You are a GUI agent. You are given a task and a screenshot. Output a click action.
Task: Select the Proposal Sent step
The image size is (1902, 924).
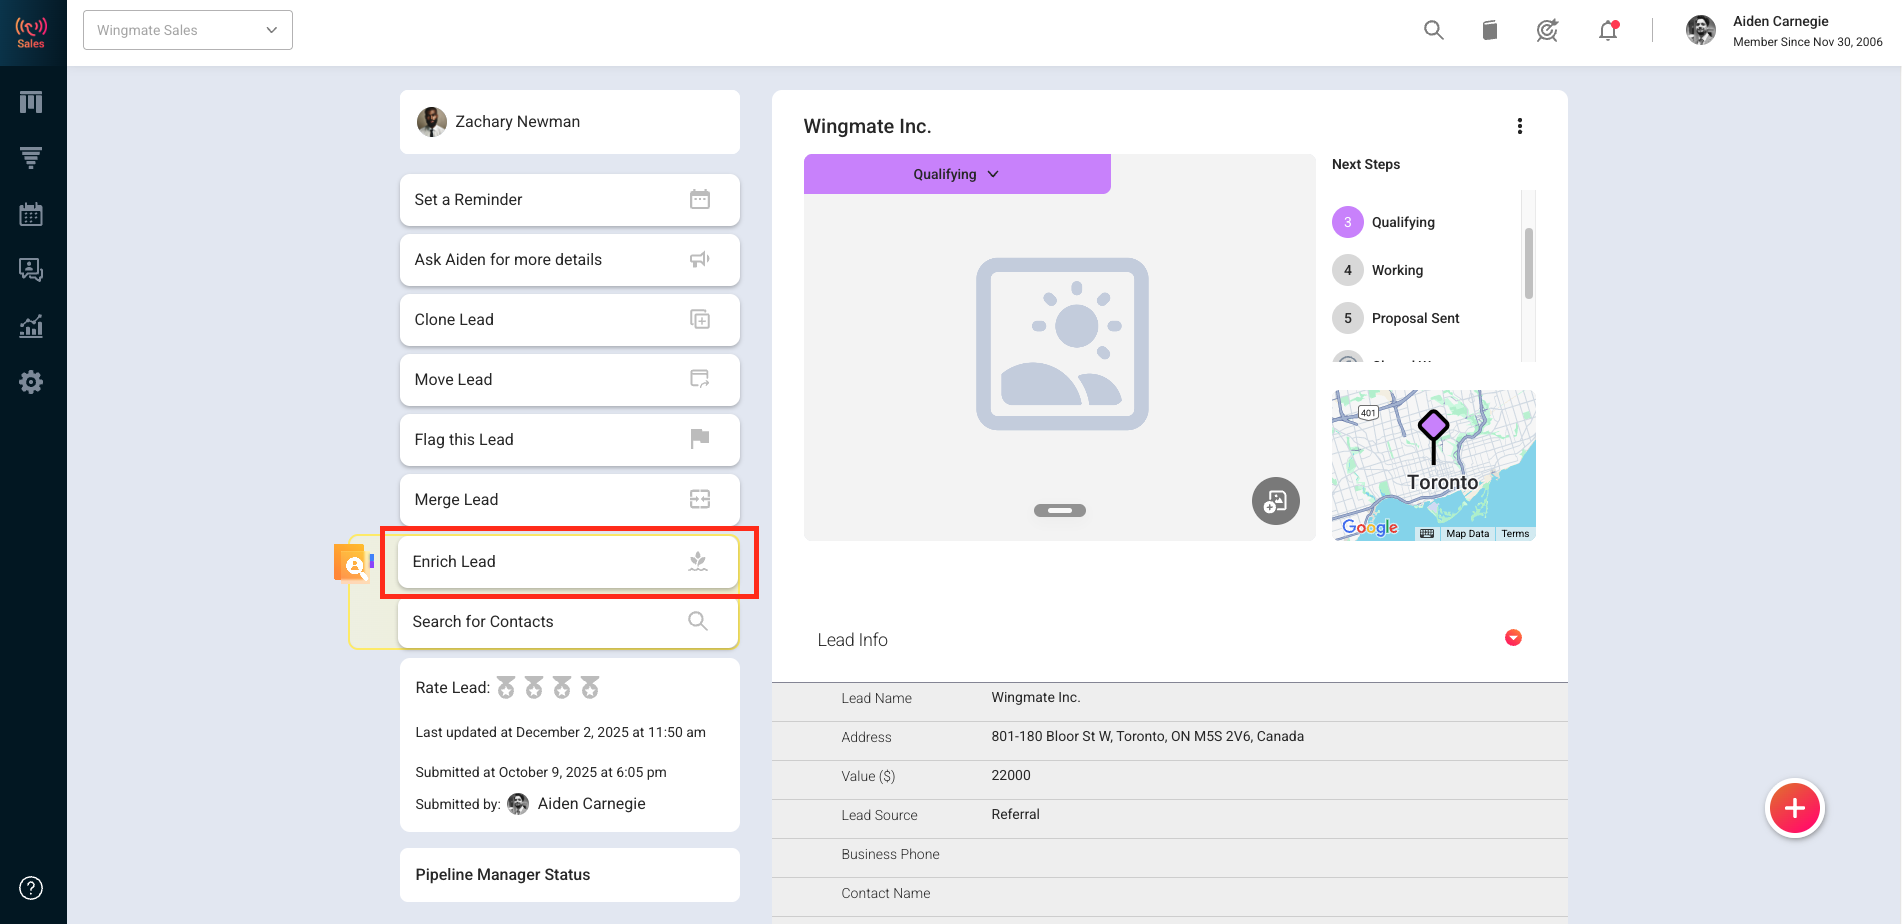tap(1396, 318)
